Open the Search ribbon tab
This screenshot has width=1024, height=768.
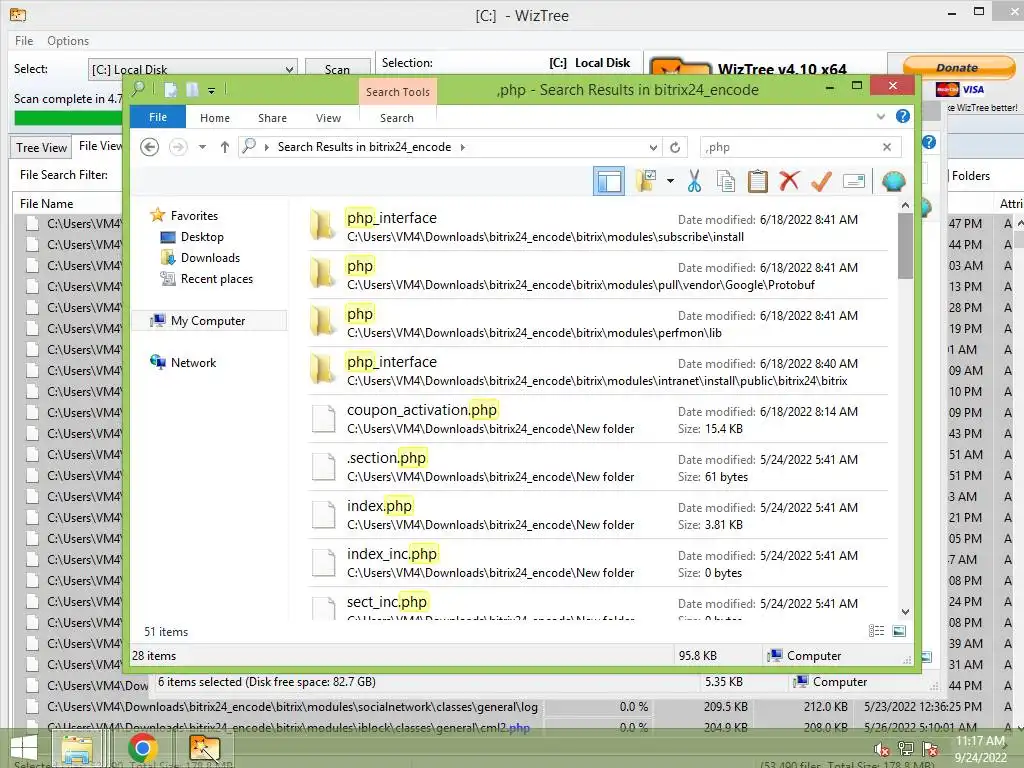point(397,118)
